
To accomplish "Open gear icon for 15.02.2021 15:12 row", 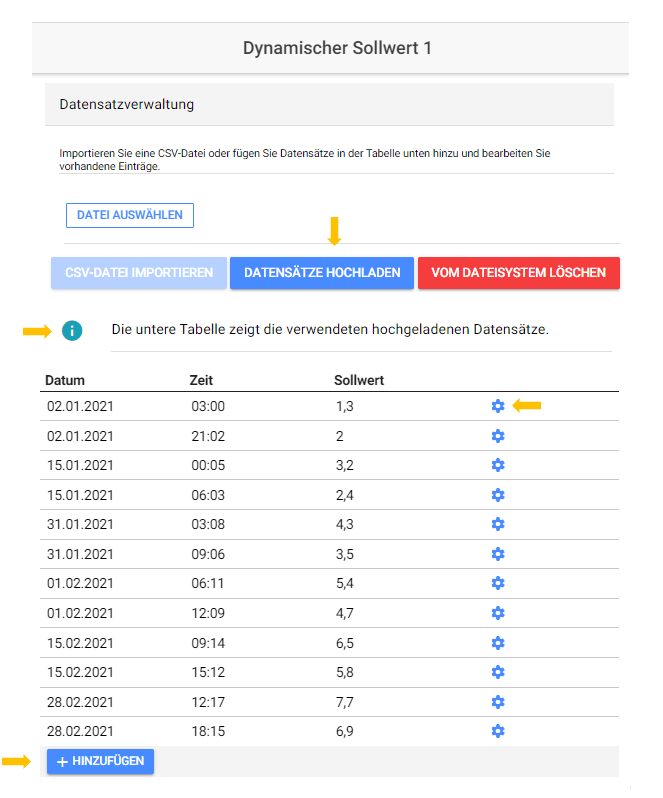I will 498,672.
